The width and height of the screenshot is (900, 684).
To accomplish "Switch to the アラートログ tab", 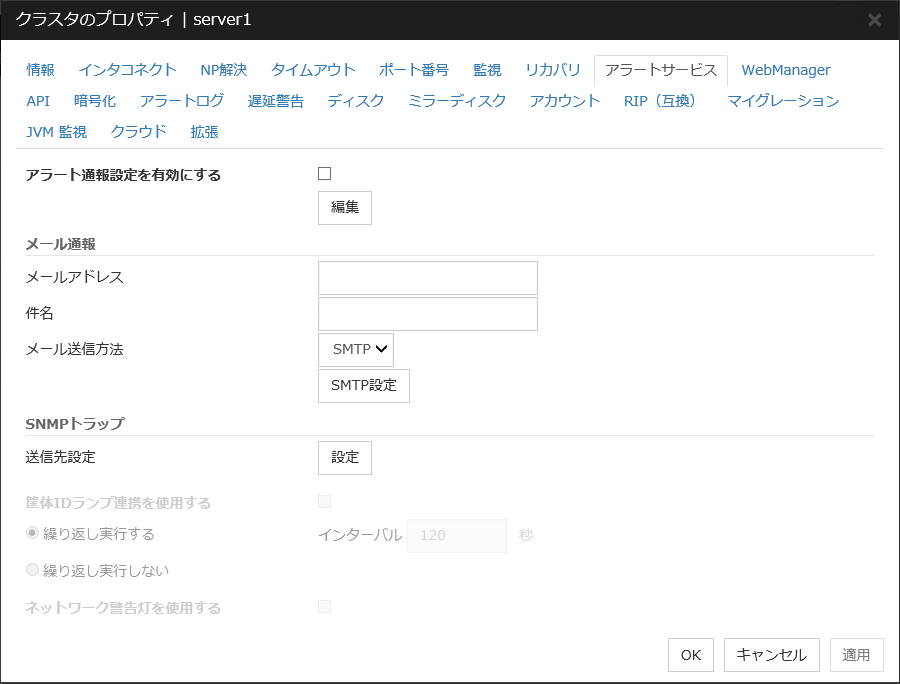I will pyautogui.click(x=182, y=101).
